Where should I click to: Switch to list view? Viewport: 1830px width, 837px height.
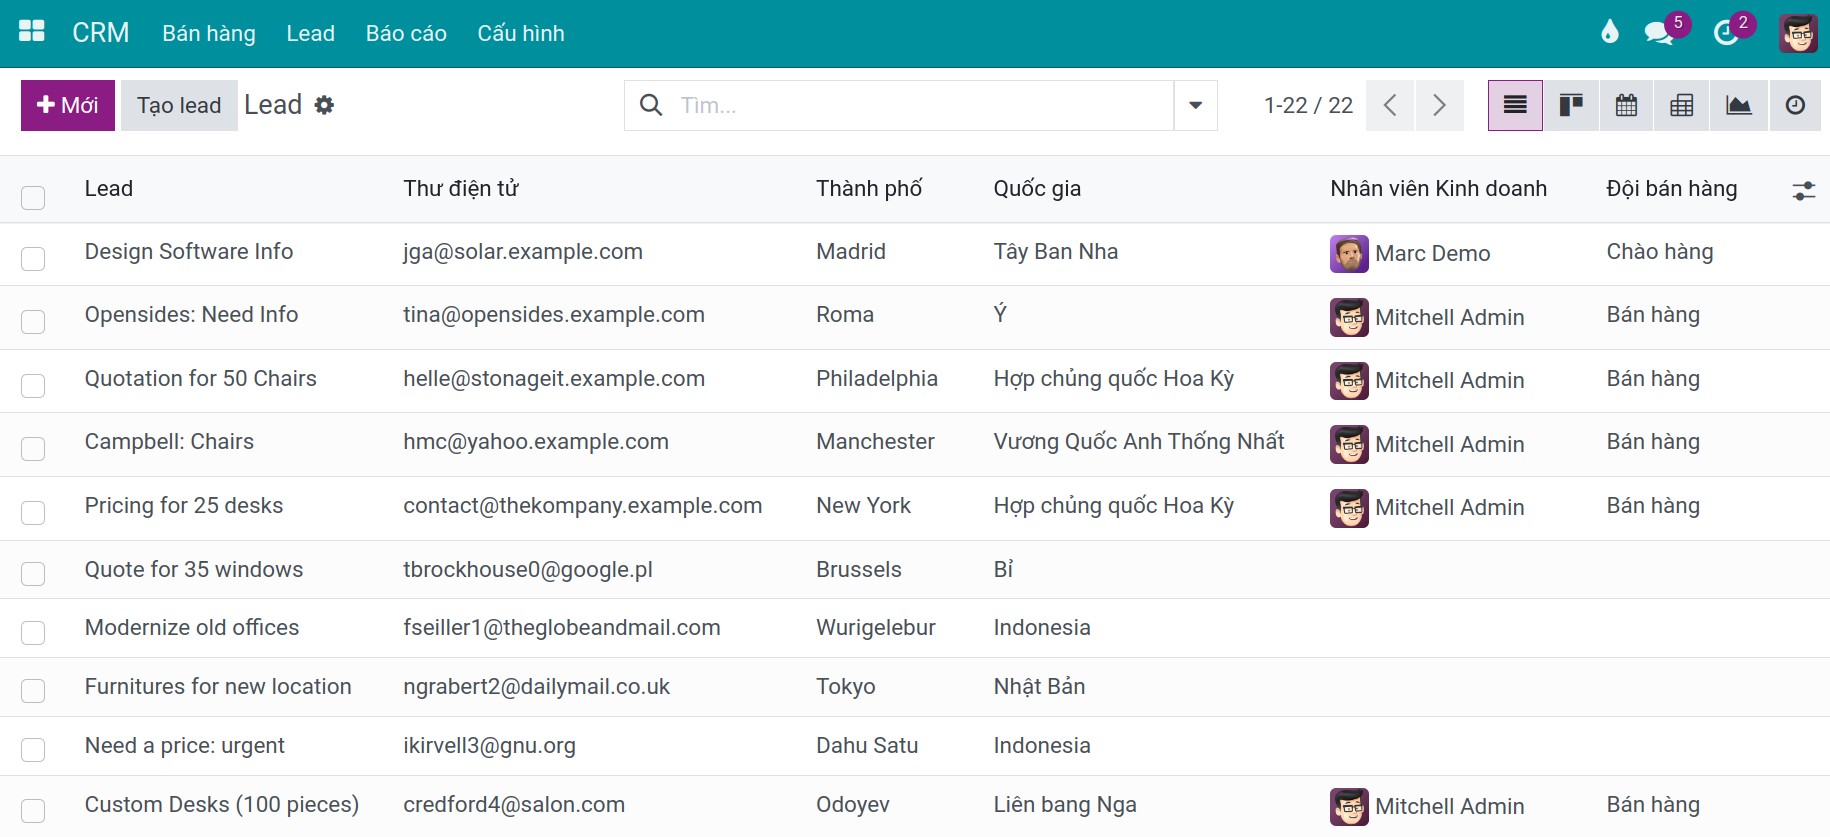pos(1515,105)
